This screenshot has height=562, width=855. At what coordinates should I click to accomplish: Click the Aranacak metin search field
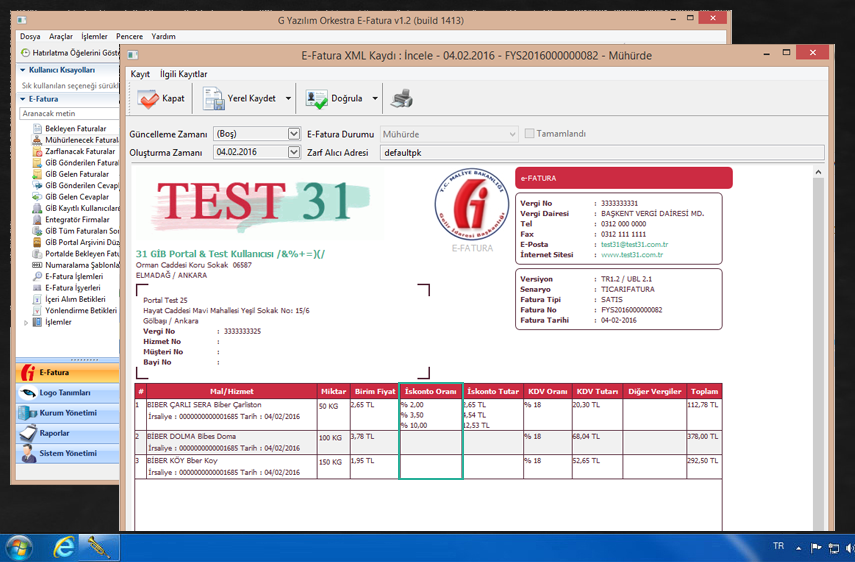pos(69,113)
